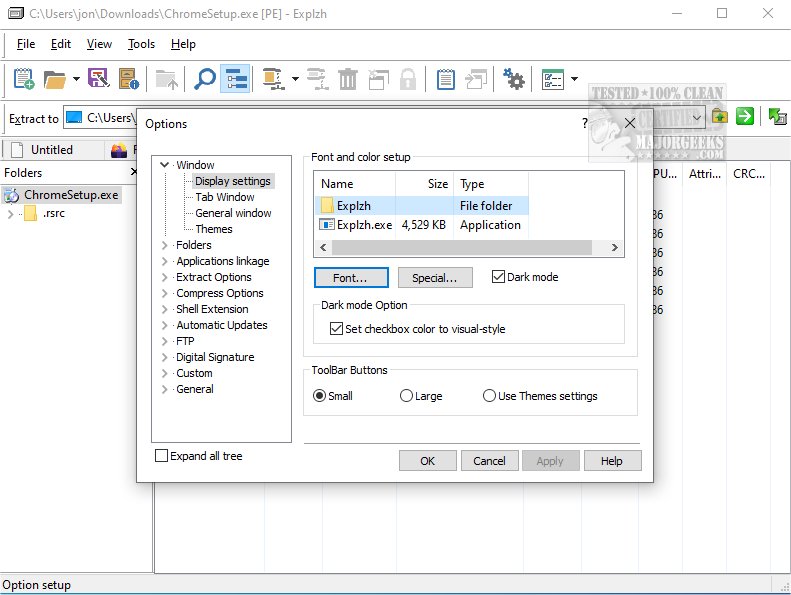Click the padlock toolbar icon

click(x=408, y=79)
